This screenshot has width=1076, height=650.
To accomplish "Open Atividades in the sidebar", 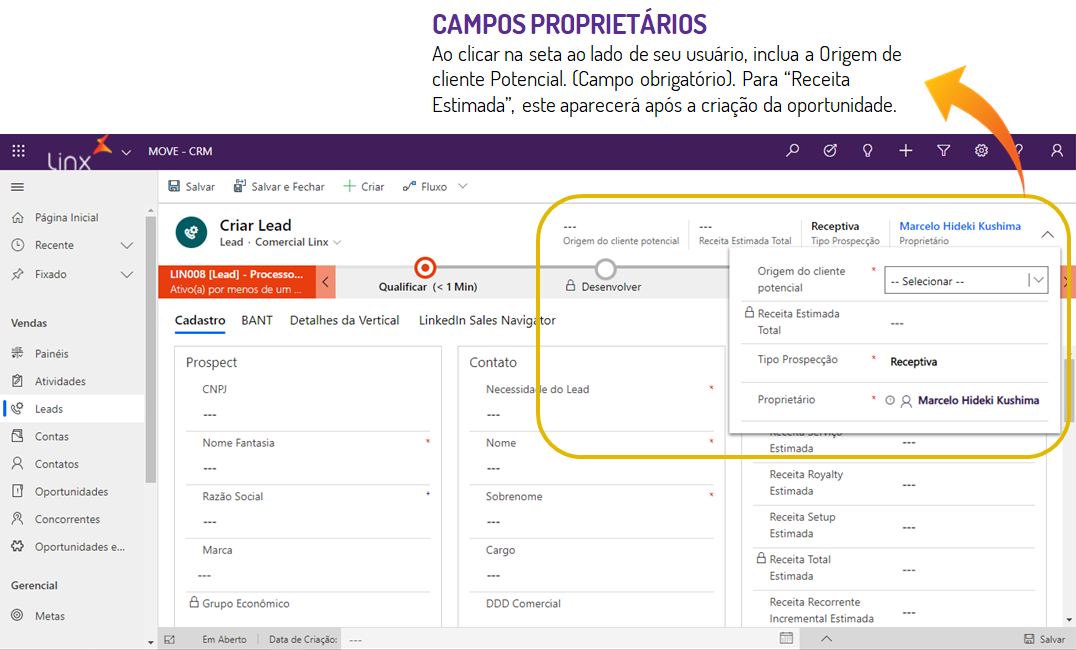I will point(72,381).
